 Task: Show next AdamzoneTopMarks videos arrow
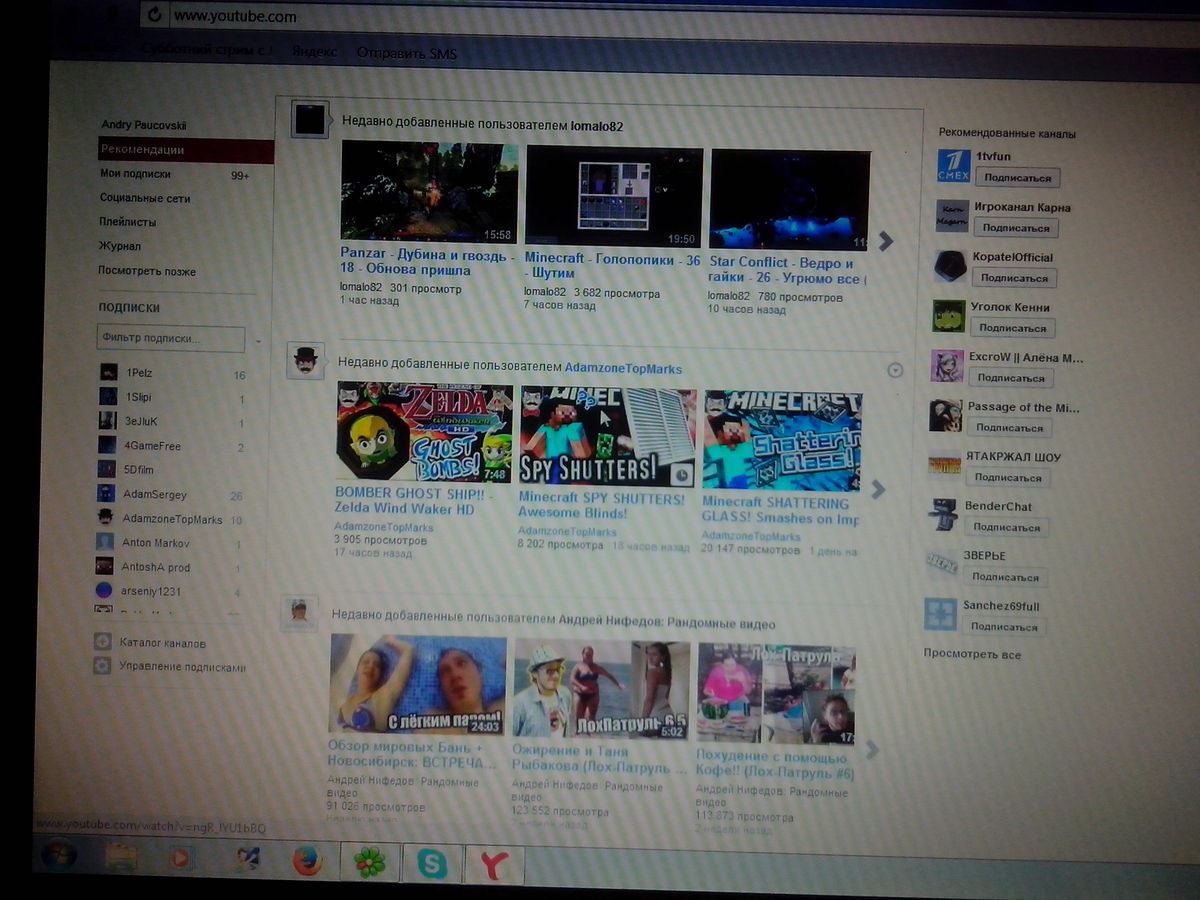tap(878, 489)
